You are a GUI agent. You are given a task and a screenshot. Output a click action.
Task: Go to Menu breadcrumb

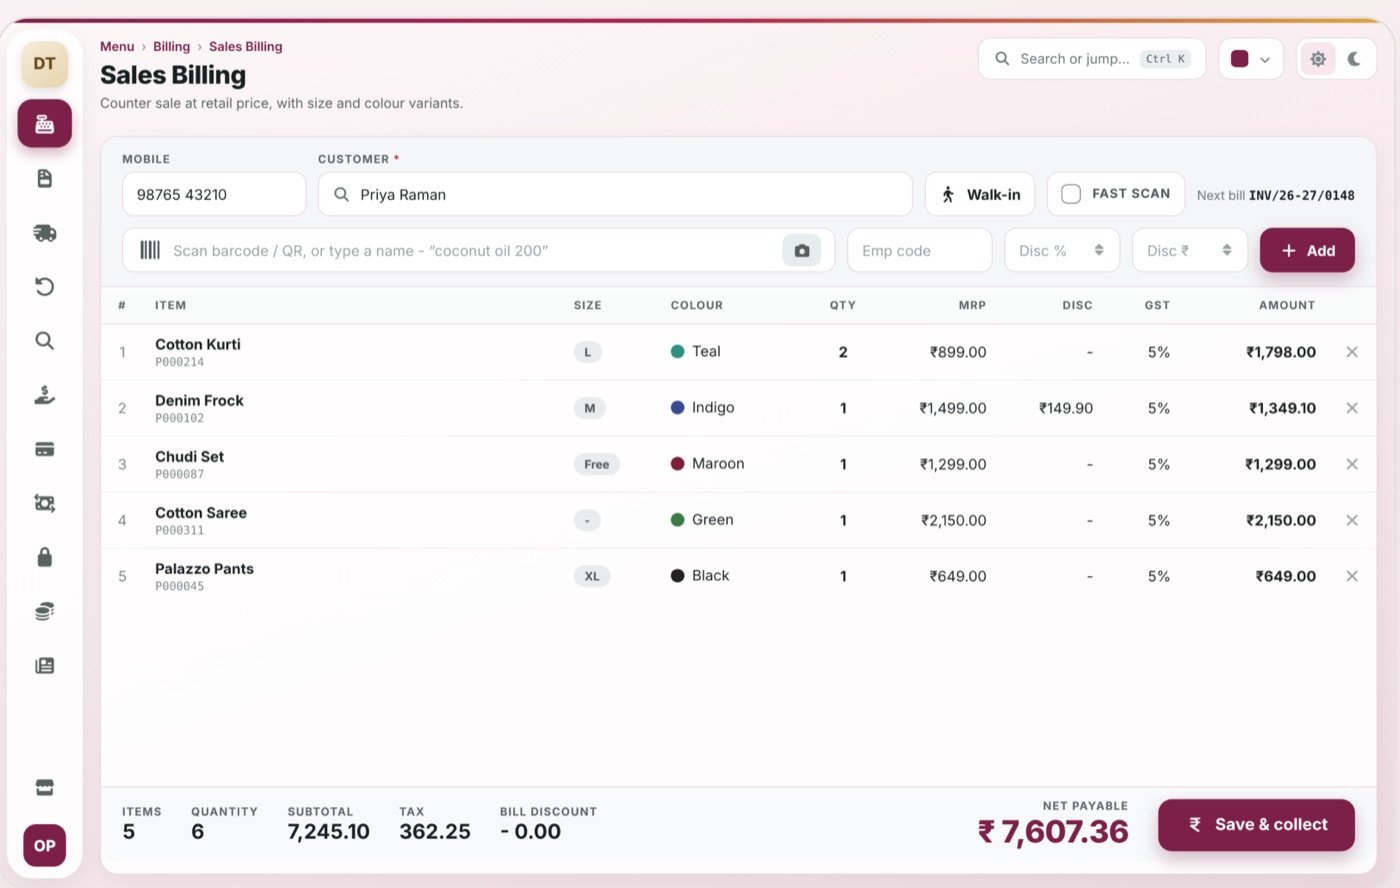(117, 46)
